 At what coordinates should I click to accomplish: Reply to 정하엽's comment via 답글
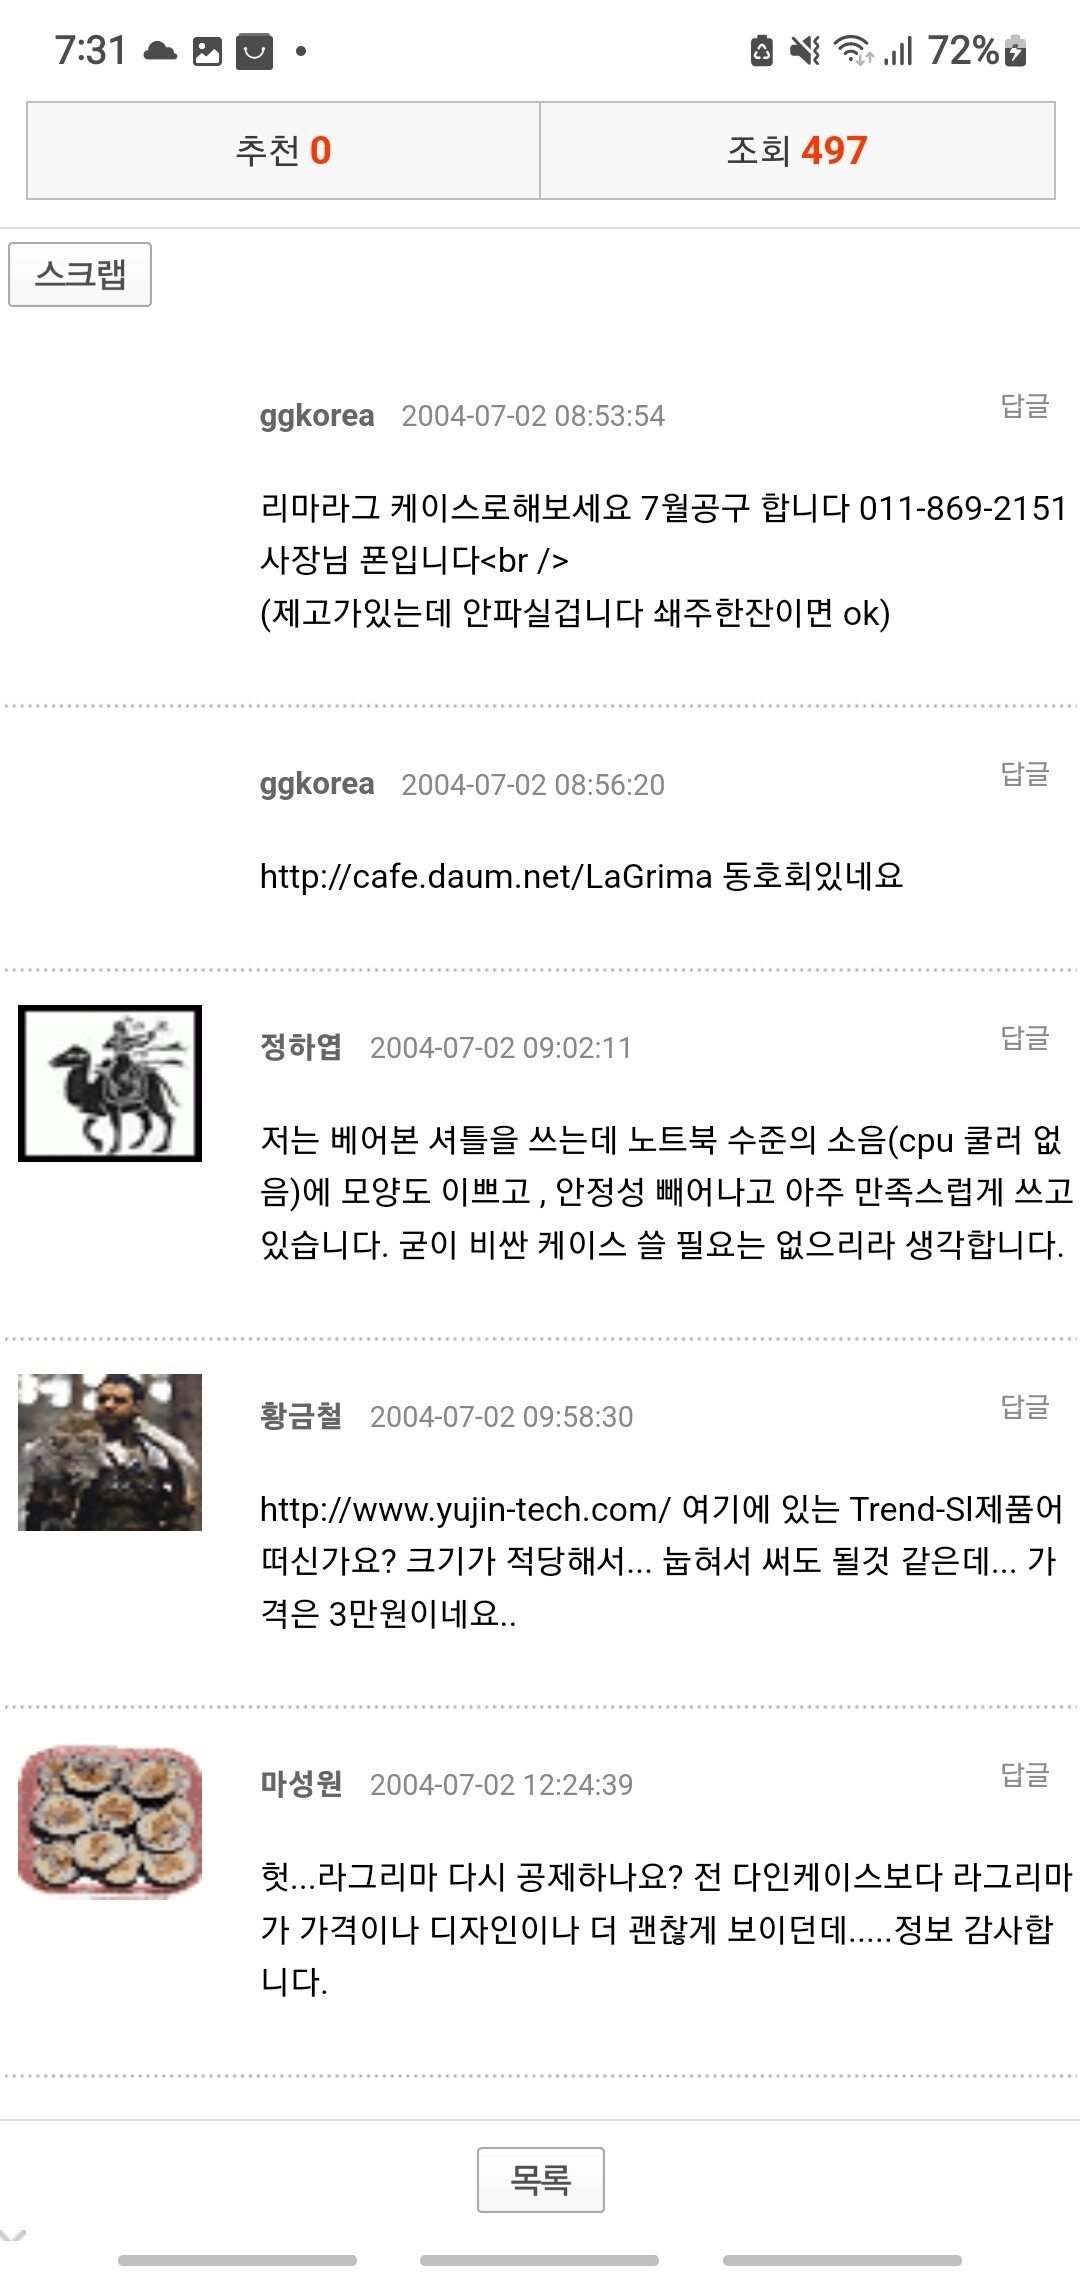click(1025, 1037)
